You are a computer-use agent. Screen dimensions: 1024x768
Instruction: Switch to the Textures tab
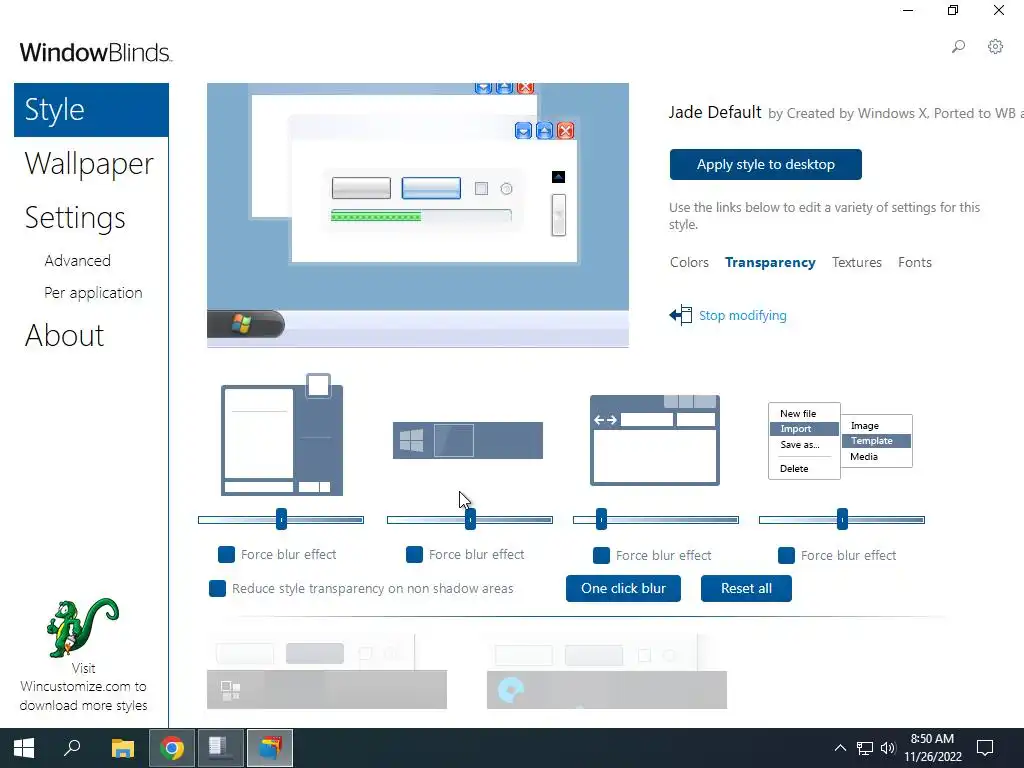pos(857,263)
